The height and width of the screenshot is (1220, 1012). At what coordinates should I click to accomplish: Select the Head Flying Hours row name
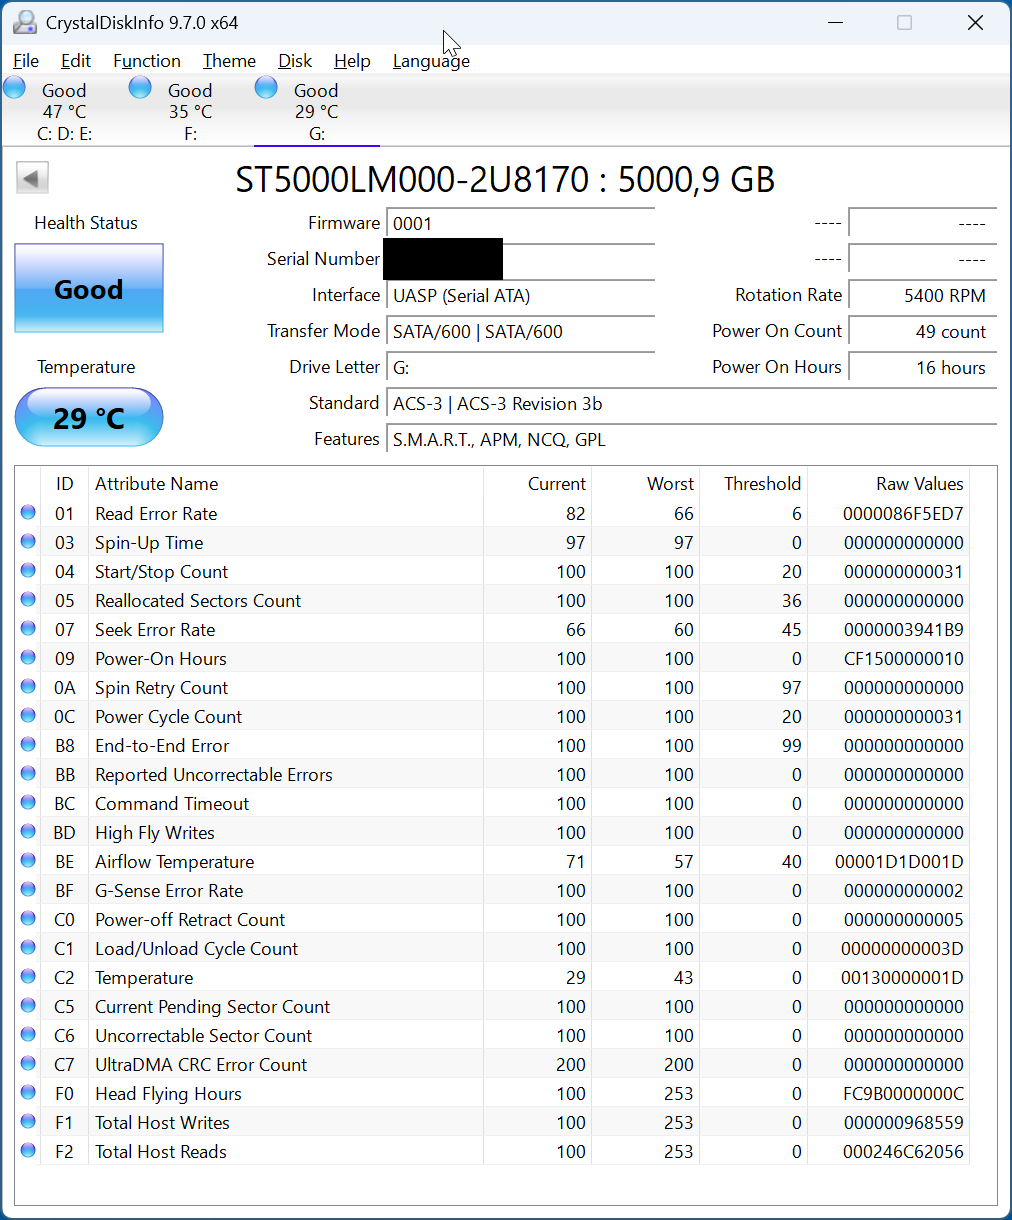(x=168, y=1093)
